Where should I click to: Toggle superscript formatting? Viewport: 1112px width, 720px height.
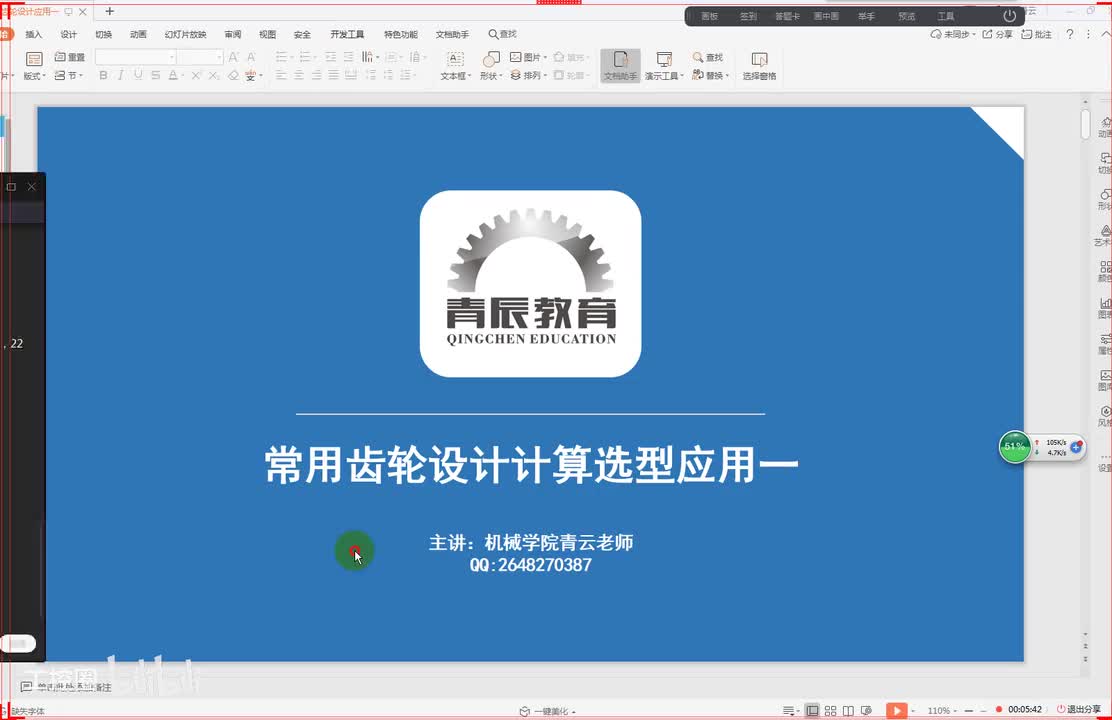click(x=196, y=75)
